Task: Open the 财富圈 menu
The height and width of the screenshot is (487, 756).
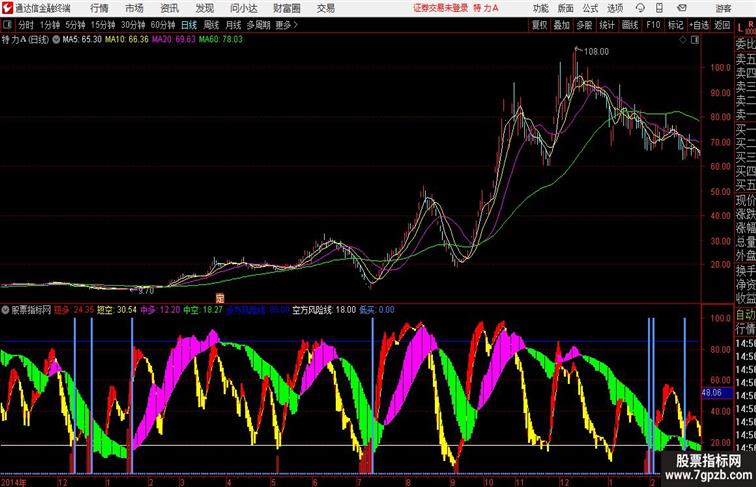Action: point(286,8)
